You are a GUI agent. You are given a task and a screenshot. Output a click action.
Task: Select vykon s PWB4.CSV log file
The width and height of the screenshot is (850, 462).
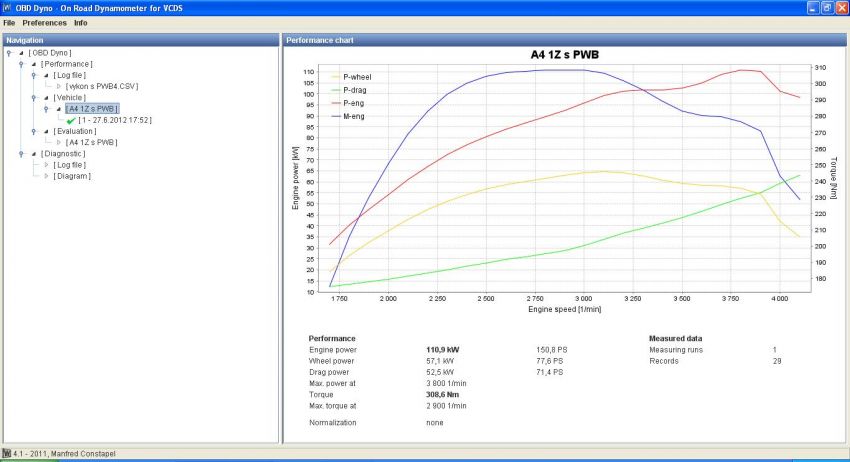[101, 86]
